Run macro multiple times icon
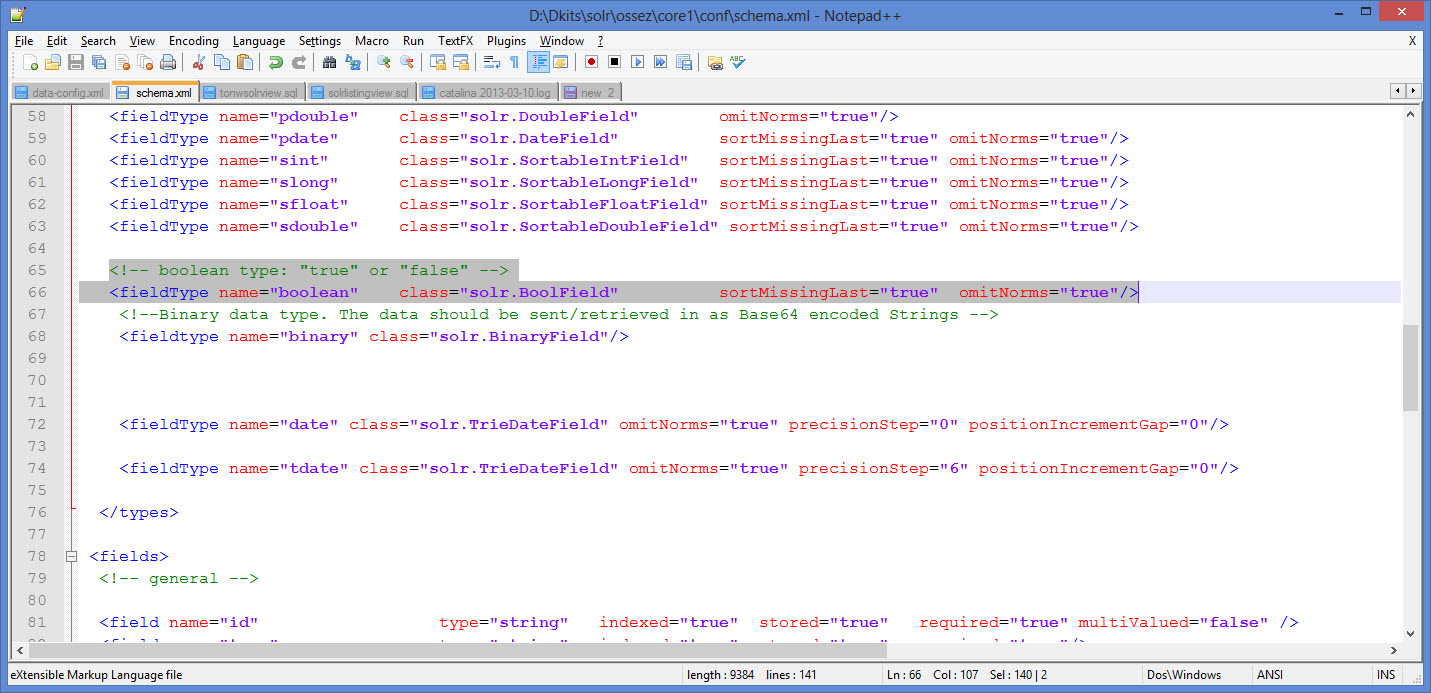 (660, 62)
